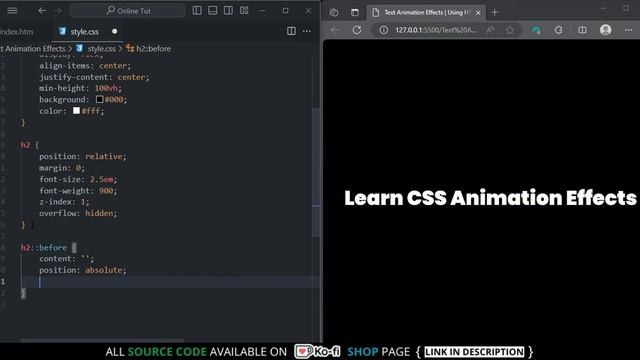Open browser extensions refresh-style icon
The width and height of the screenshot is (640, 360).
559,30
